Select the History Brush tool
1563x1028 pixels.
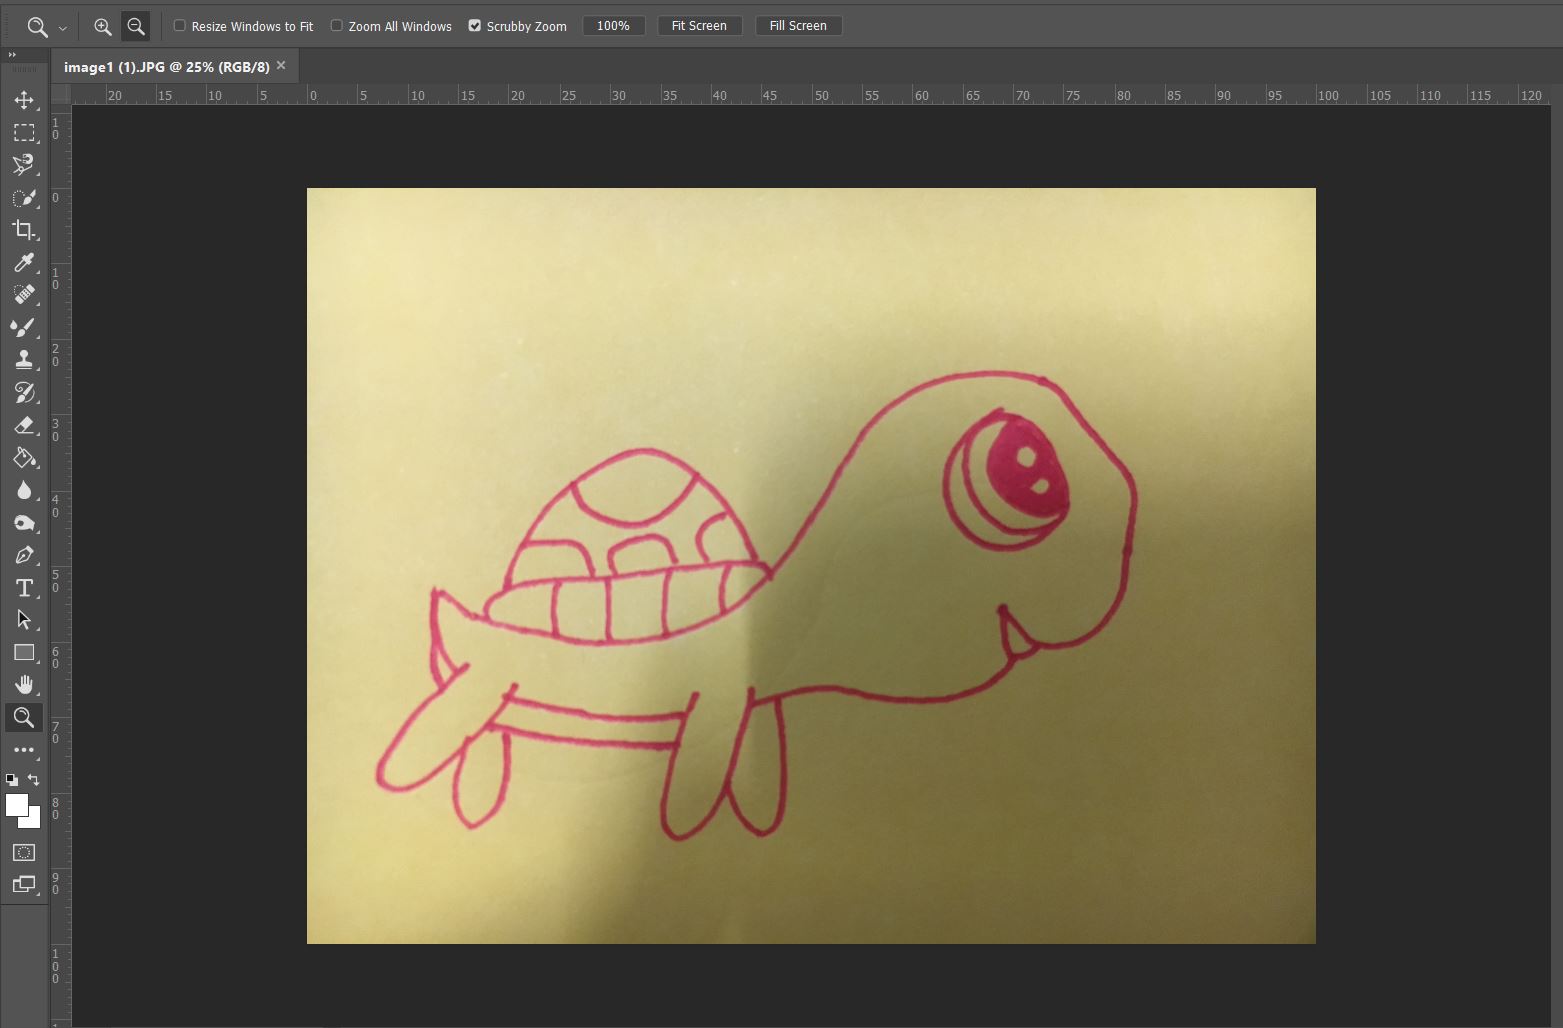tap(24, 393)
